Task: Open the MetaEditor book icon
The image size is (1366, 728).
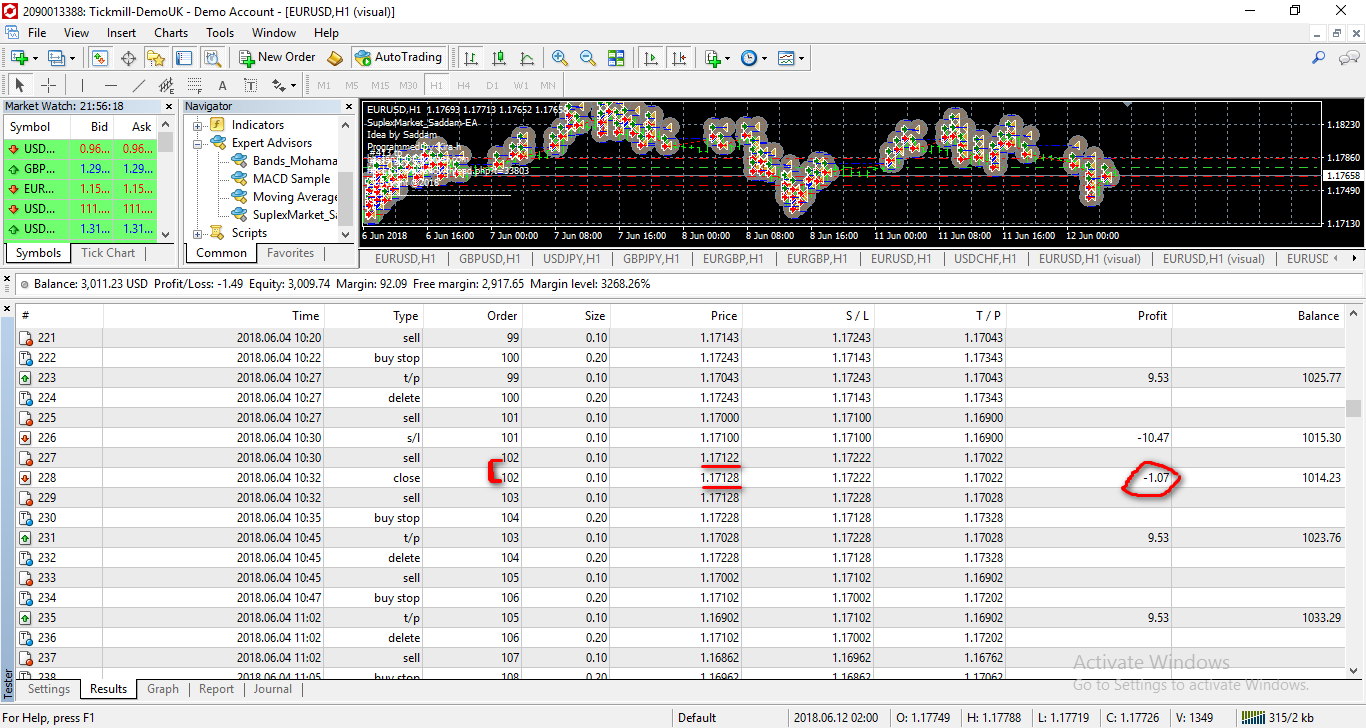Action: click(x=335, y=58)
